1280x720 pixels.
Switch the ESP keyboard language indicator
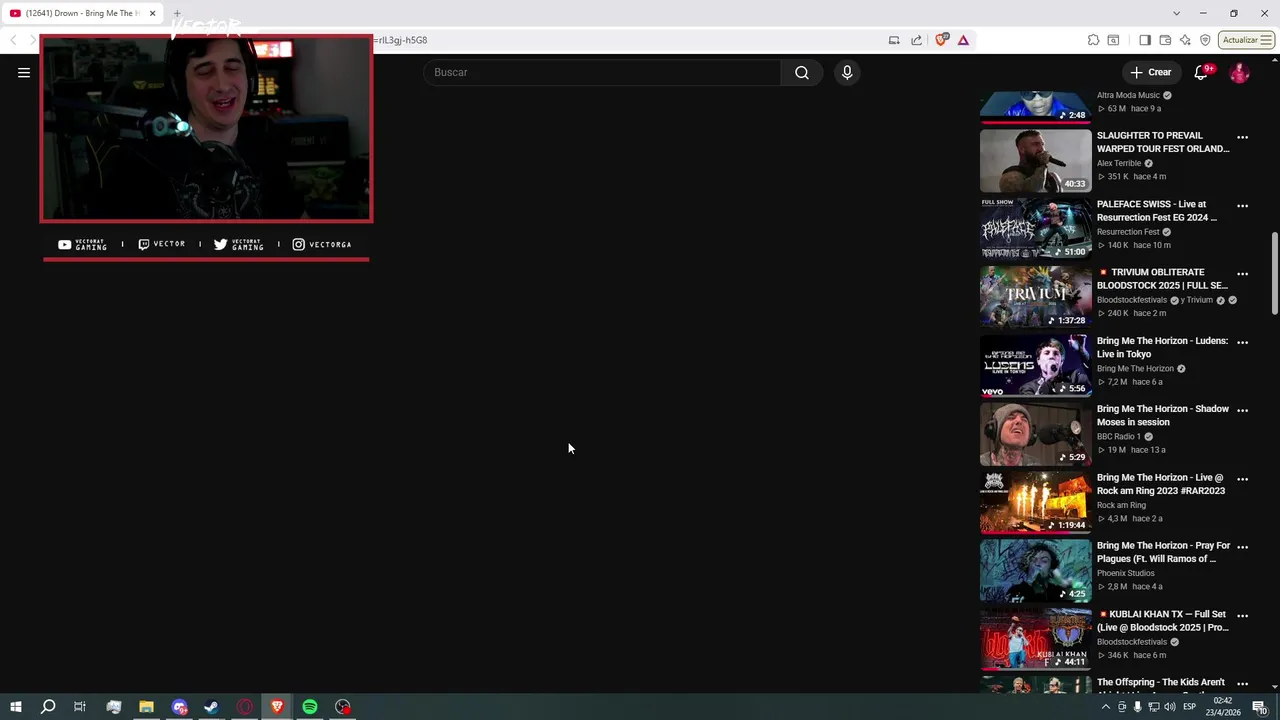click(x=1190, y=707)
